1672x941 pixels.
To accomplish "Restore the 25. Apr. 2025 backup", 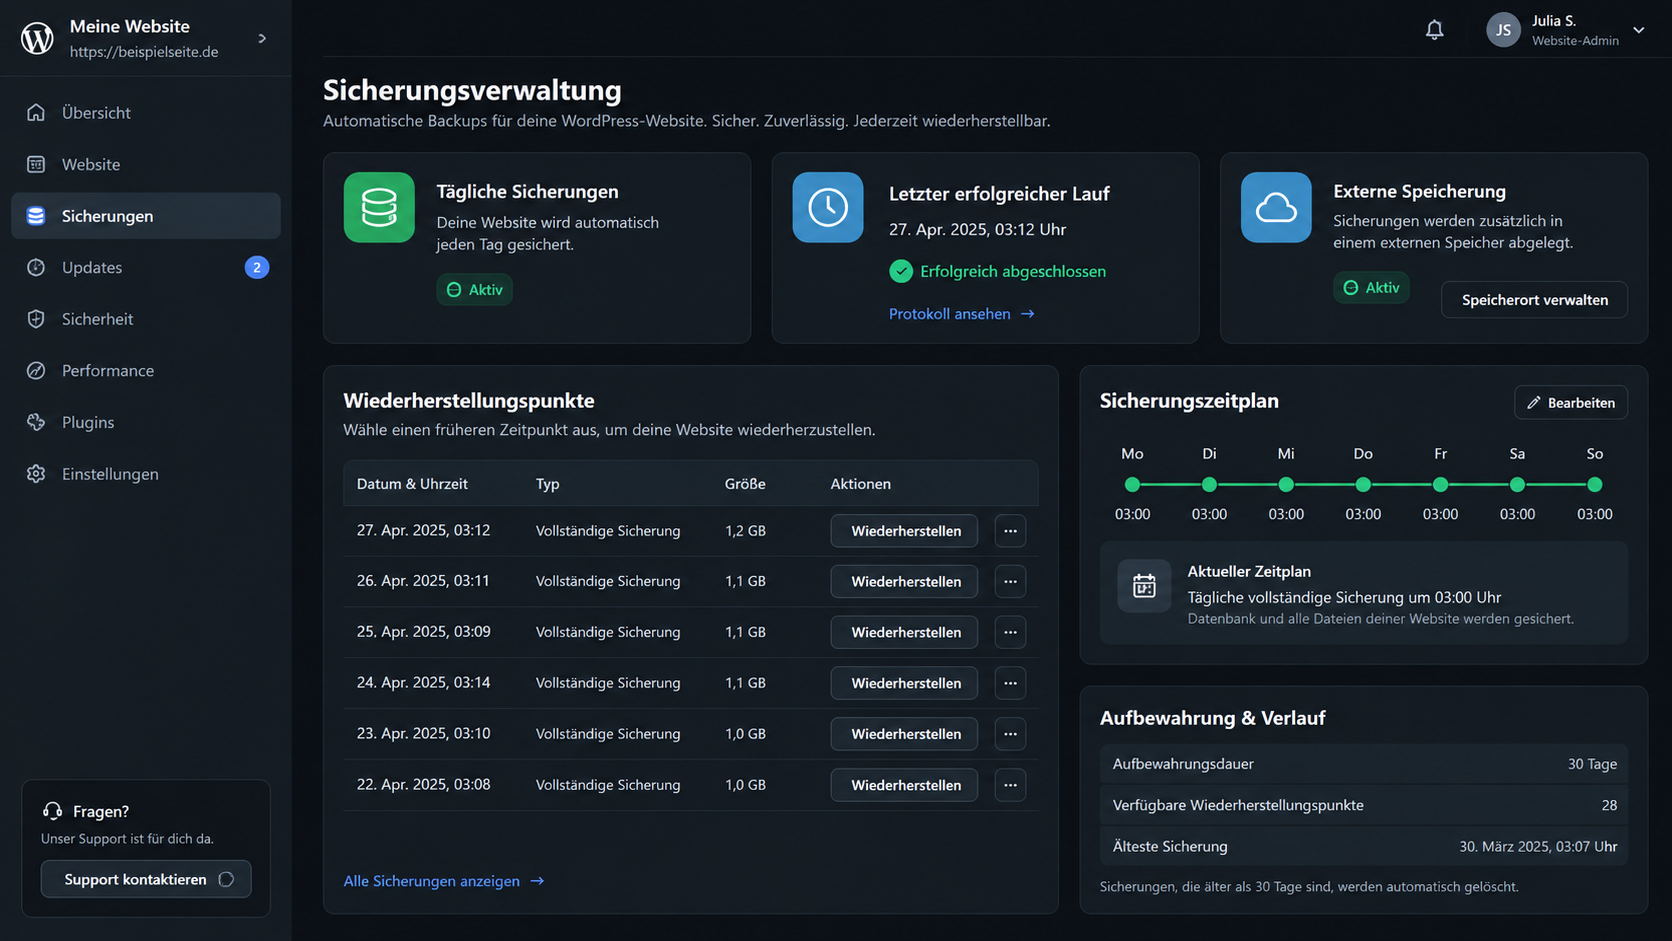I will [x=904, y=632].
